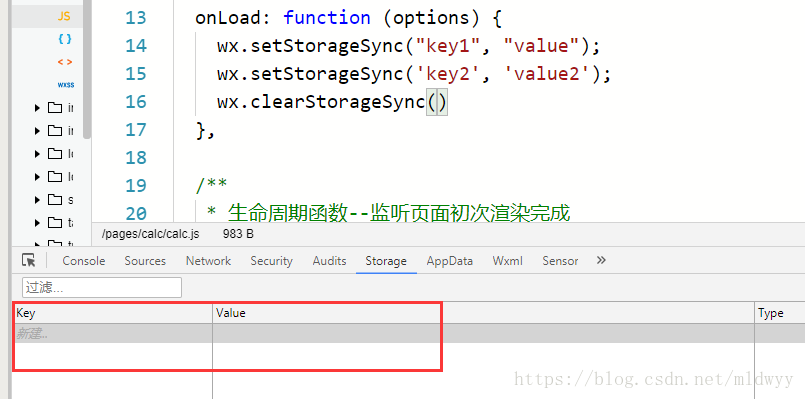The height and width of the screenshot is (399, 805).
Task: Click the Value column header
Action: click(x=483, y=313)
